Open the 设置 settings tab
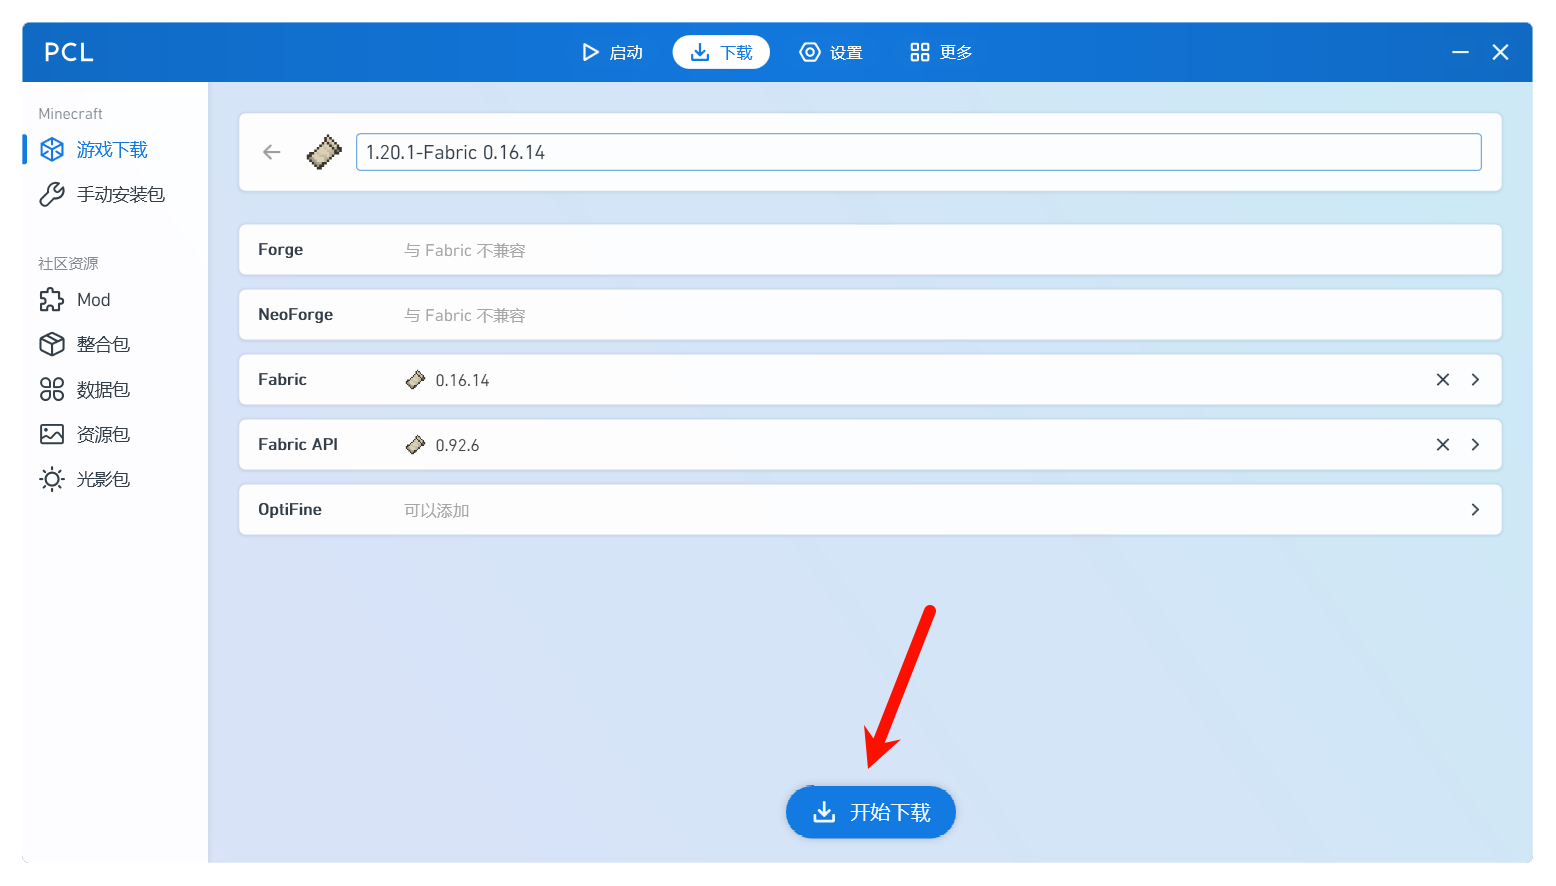The height and width of the screenshot is (886, 1556). [831, 52]
